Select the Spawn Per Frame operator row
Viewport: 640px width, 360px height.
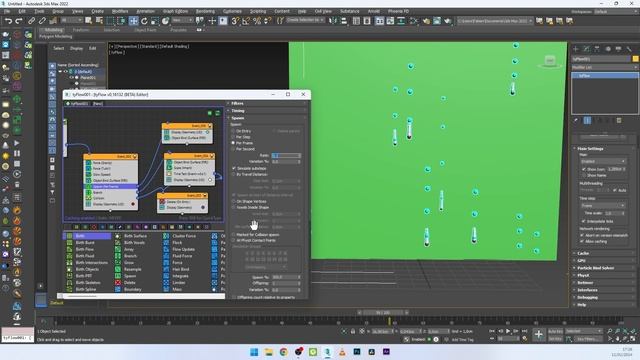pyautogui.click(x=111, y=187)
